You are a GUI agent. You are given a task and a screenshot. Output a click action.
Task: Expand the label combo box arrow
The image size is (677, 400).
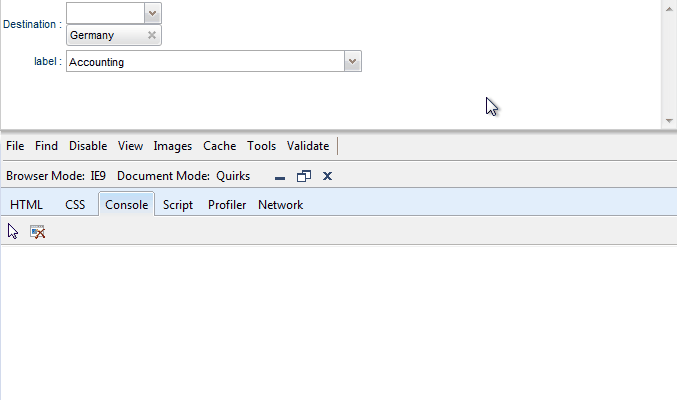pyautogui.click(x=353, y=61)
